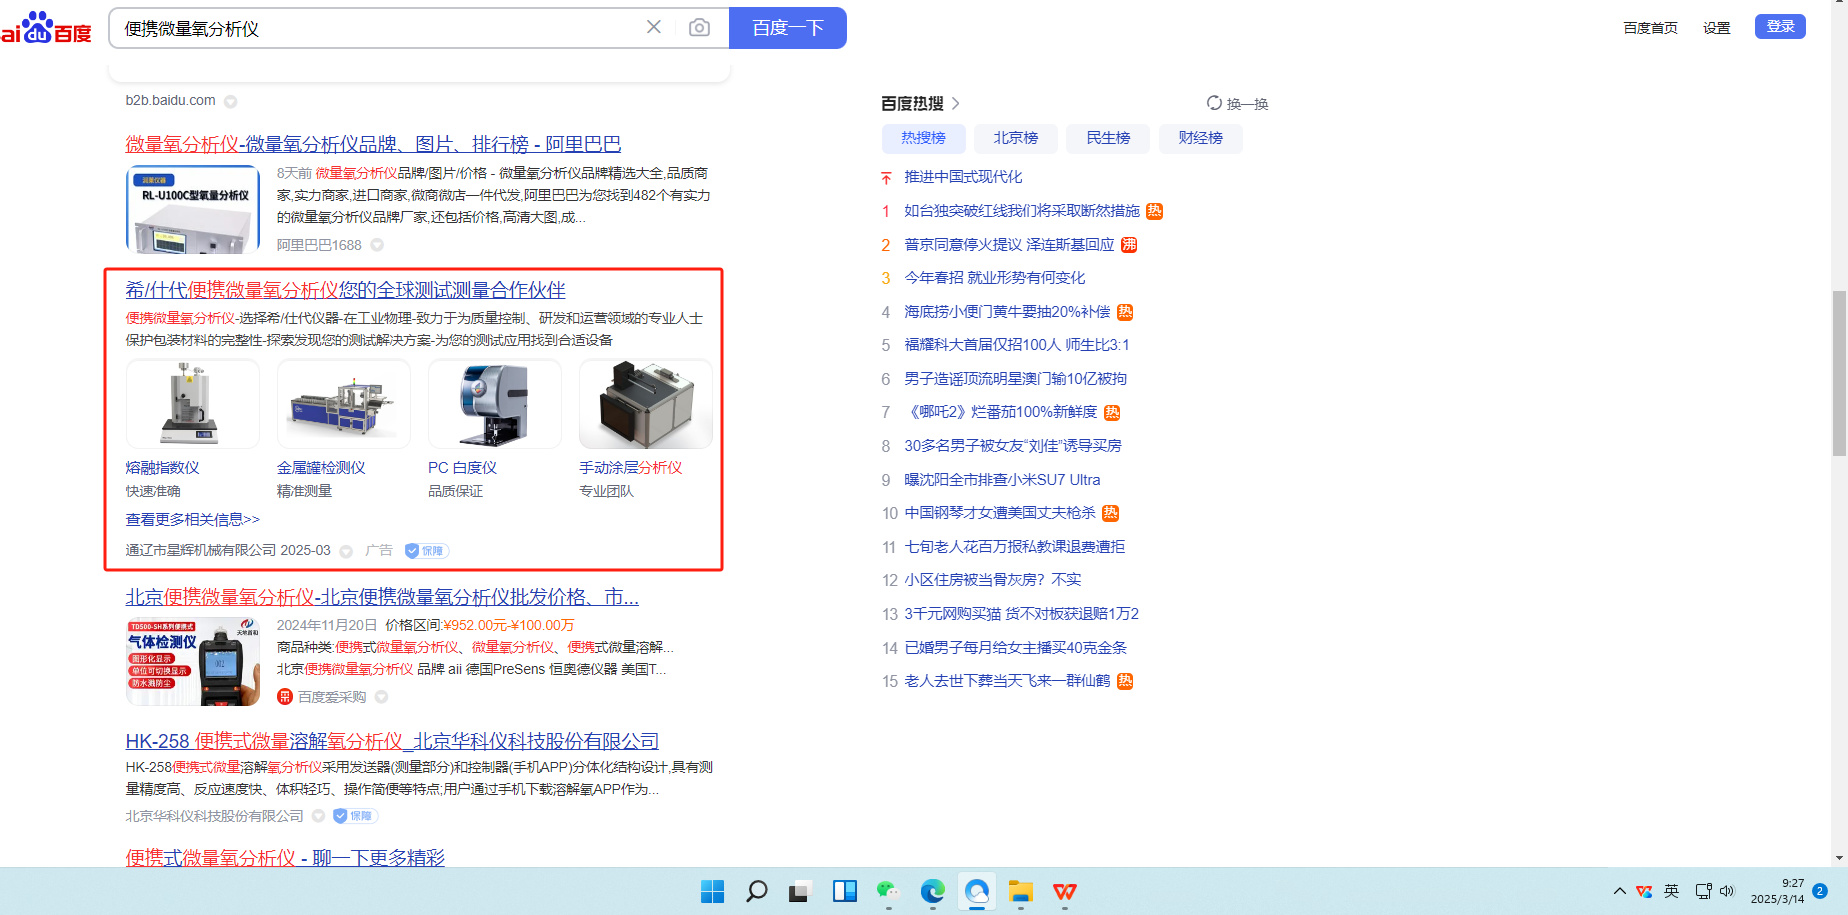The image size is (1848, 915).
Task: Expand the hidden system tray icons chevron
Action: coord(1619,891)
